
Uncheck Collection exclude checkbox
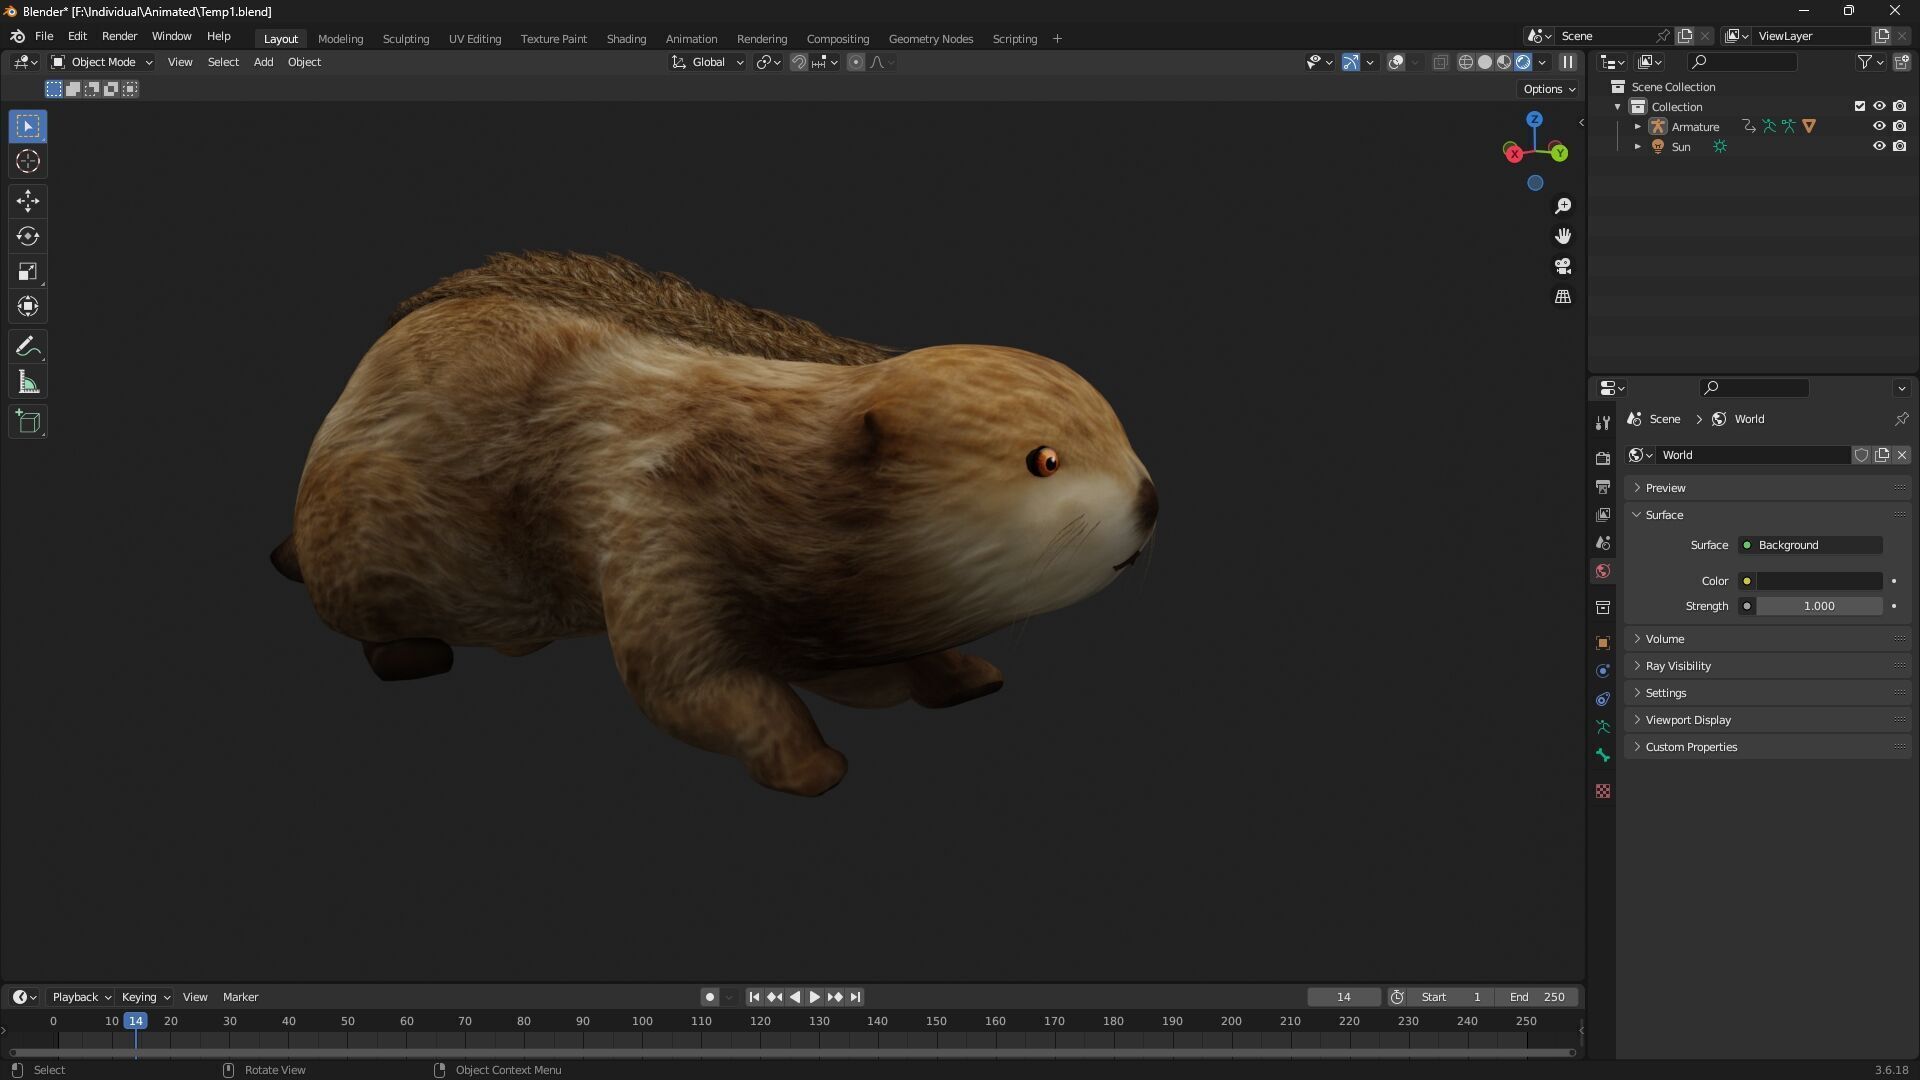1860,106
